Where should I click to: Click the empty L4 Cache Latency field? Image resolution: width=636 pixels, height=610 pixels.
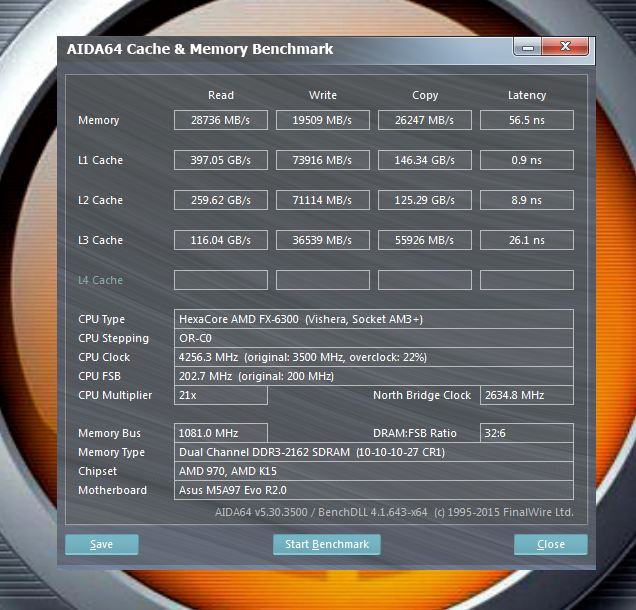(x=526, y=280)
